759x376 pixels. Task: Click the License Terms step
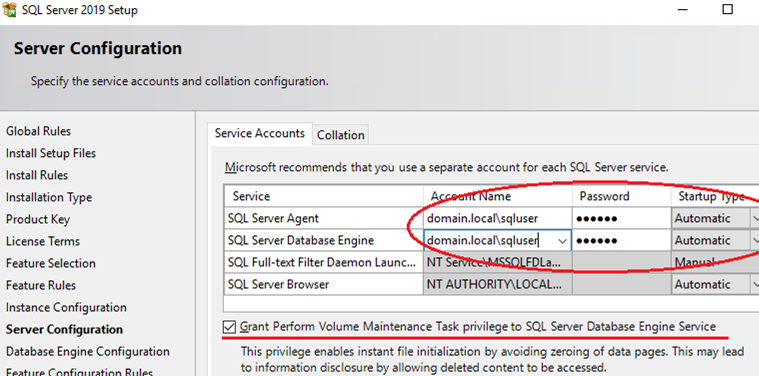tap(43, 241)
